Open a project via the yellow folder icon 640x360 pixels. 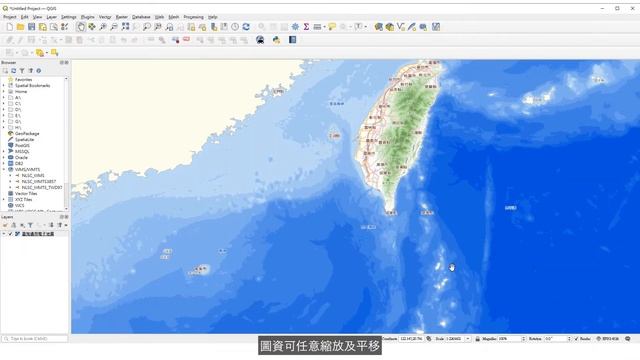click(x=20, y=27)
